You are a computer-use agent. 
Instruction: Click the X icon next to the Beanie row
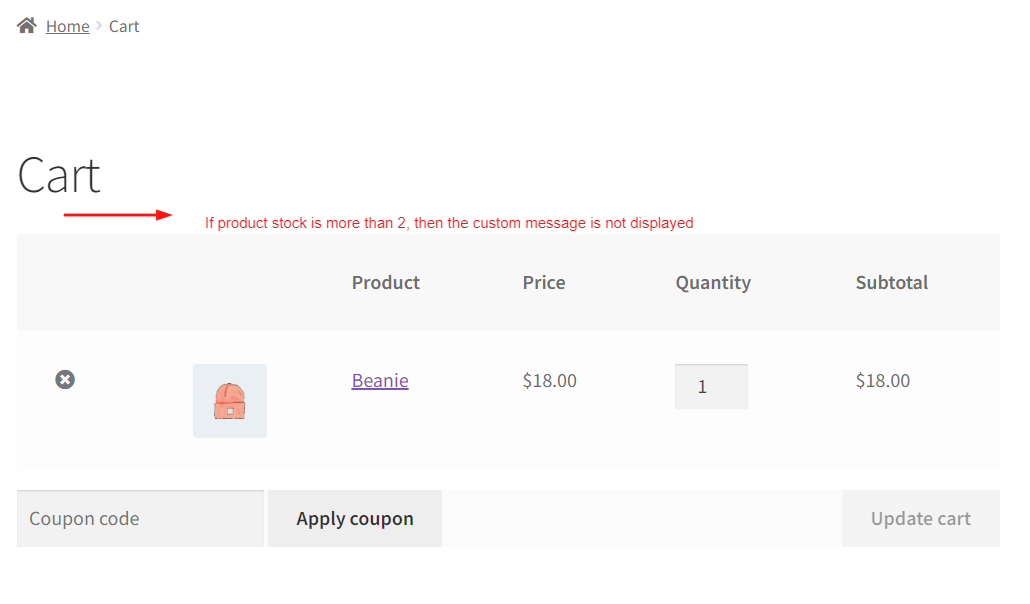[65, 379]
